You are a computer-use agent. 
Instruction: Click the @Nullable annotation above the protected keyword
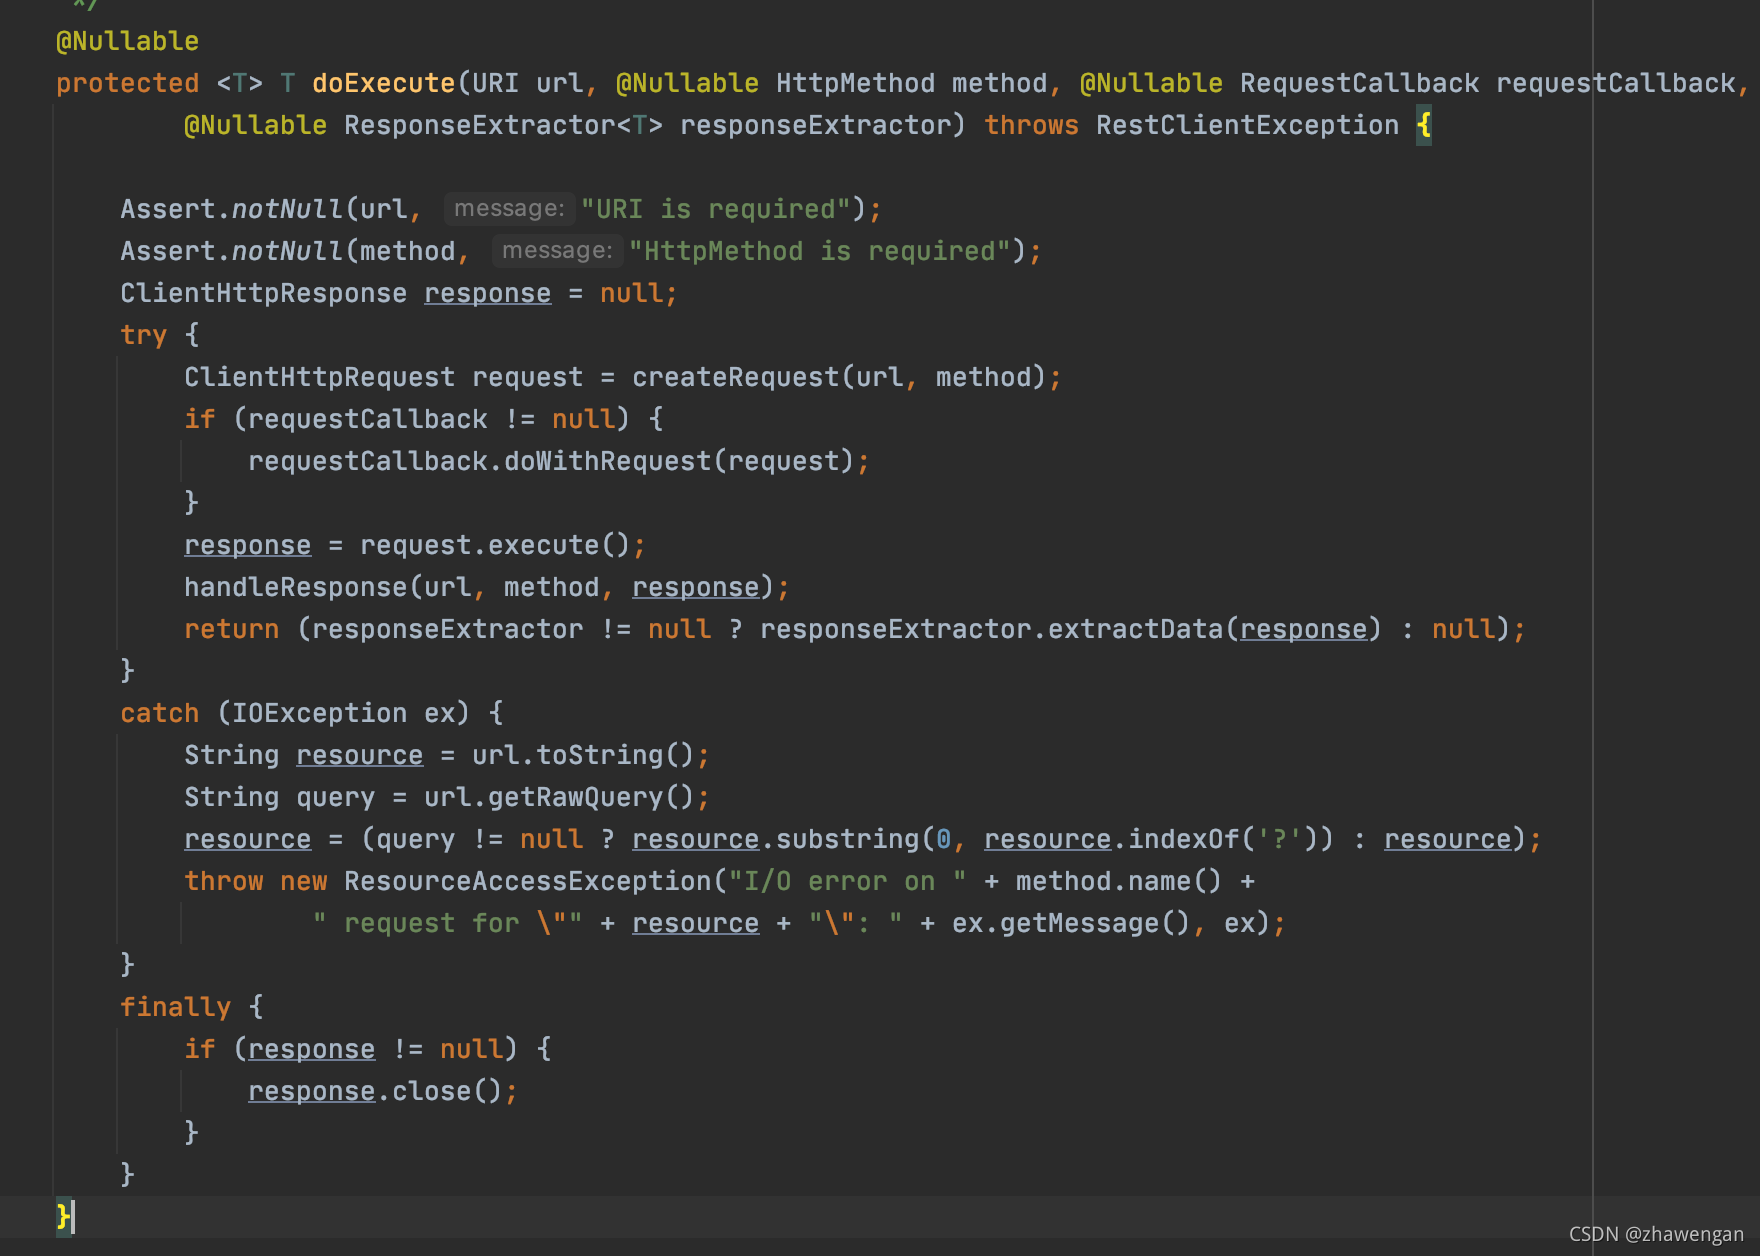[x=127, y=41]
